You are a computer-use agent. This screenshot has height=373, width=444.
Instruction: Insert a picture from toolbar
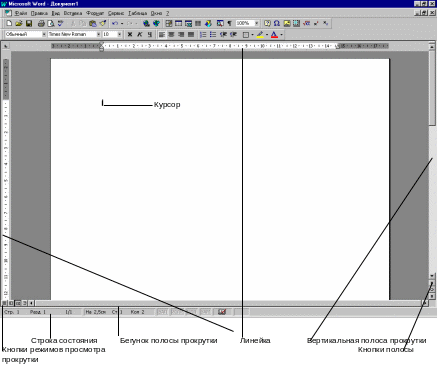[287, 23]
